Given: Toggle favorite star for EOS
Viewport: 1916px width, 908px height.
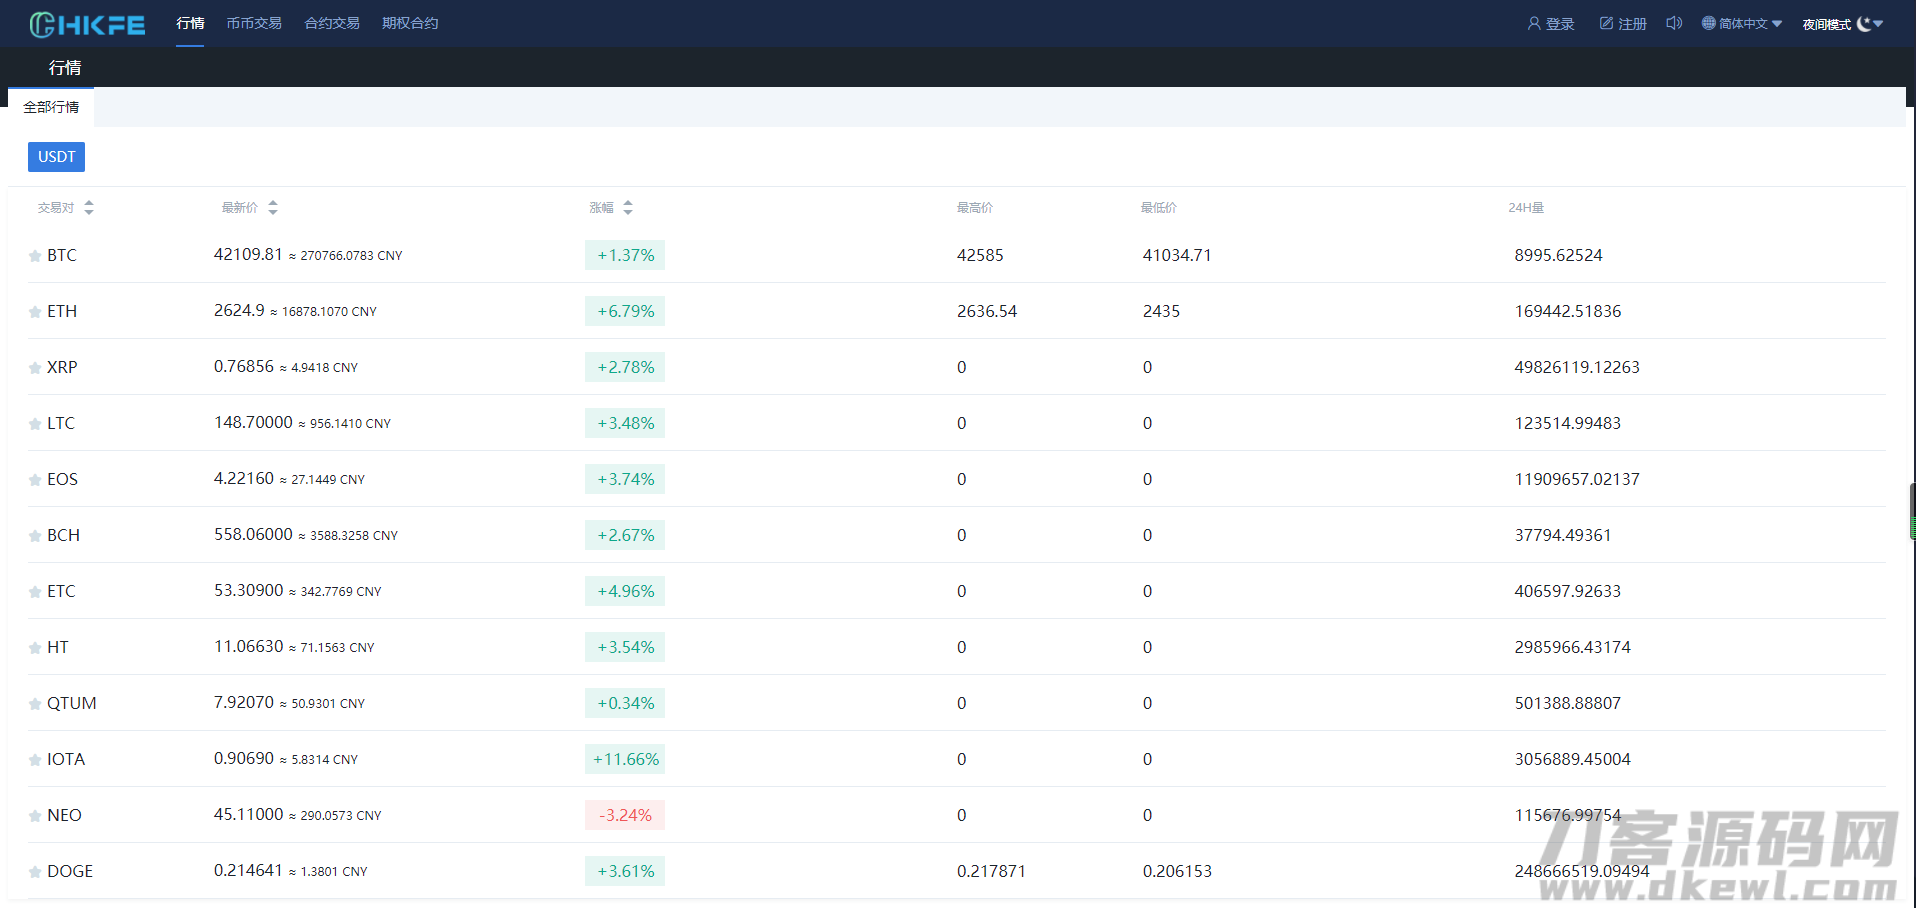Looking at the screenshot, I should (35, 480).
